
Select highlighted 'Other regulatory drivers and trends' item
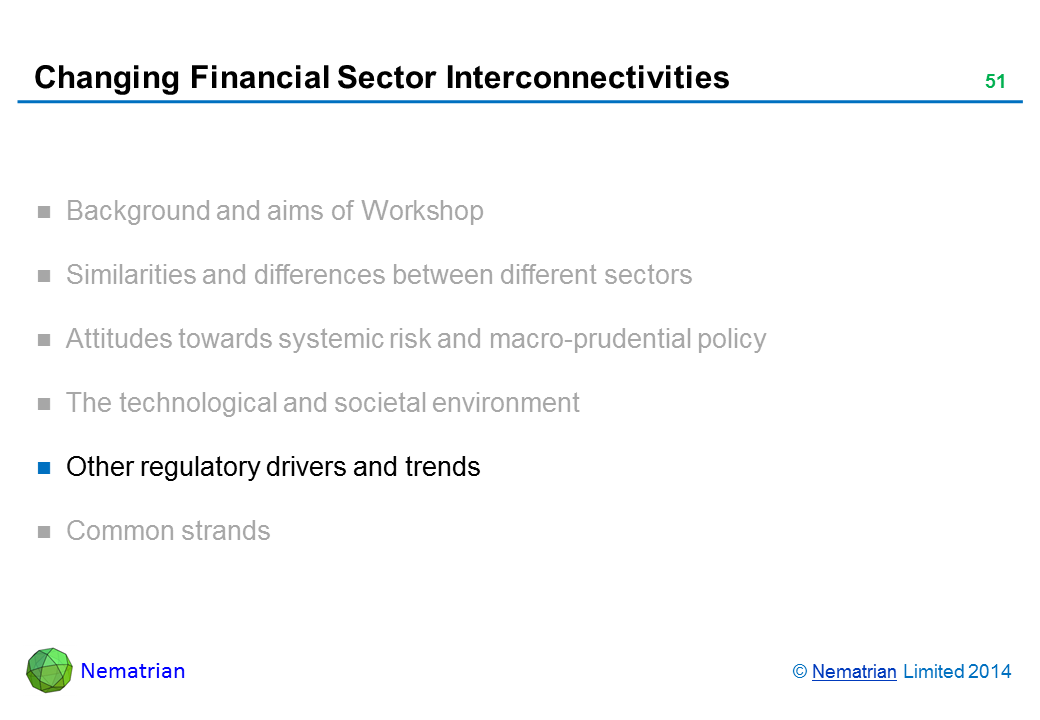273,467
